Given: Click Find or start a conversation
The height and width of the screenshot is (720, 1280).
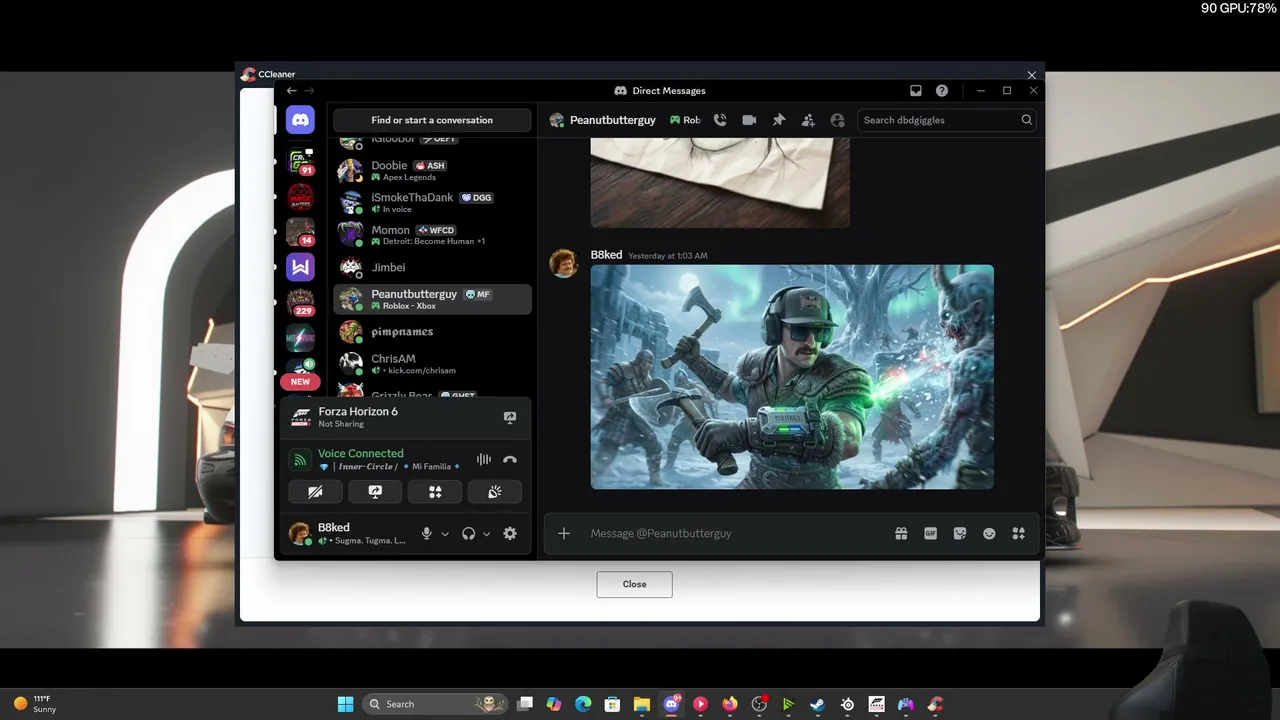Looking at the screenshot, I should coord(432,120).
